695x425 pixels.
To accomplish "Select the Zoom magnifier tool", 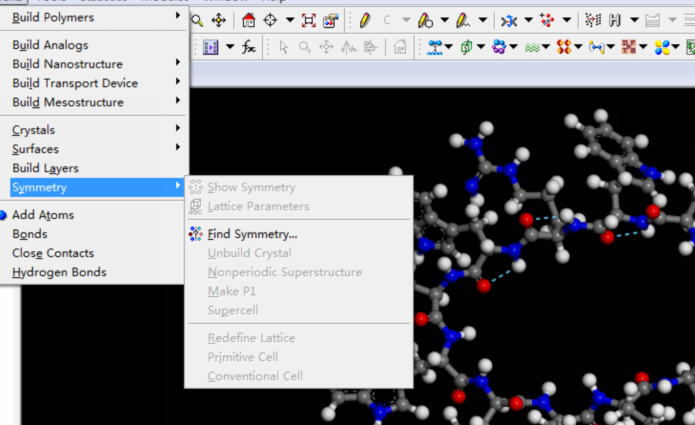I will [x=197, y=20].
